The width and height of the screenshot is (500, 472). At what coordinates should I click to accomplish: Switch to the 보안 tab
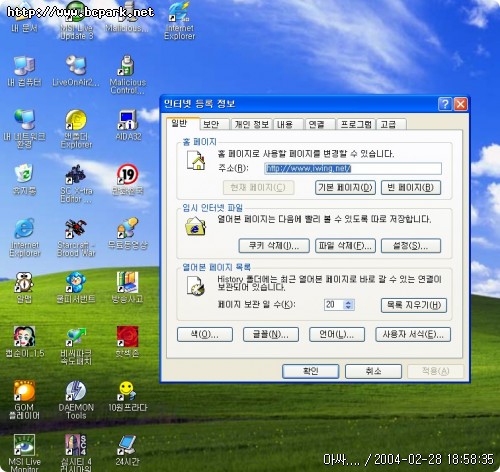tap(214, 124)
